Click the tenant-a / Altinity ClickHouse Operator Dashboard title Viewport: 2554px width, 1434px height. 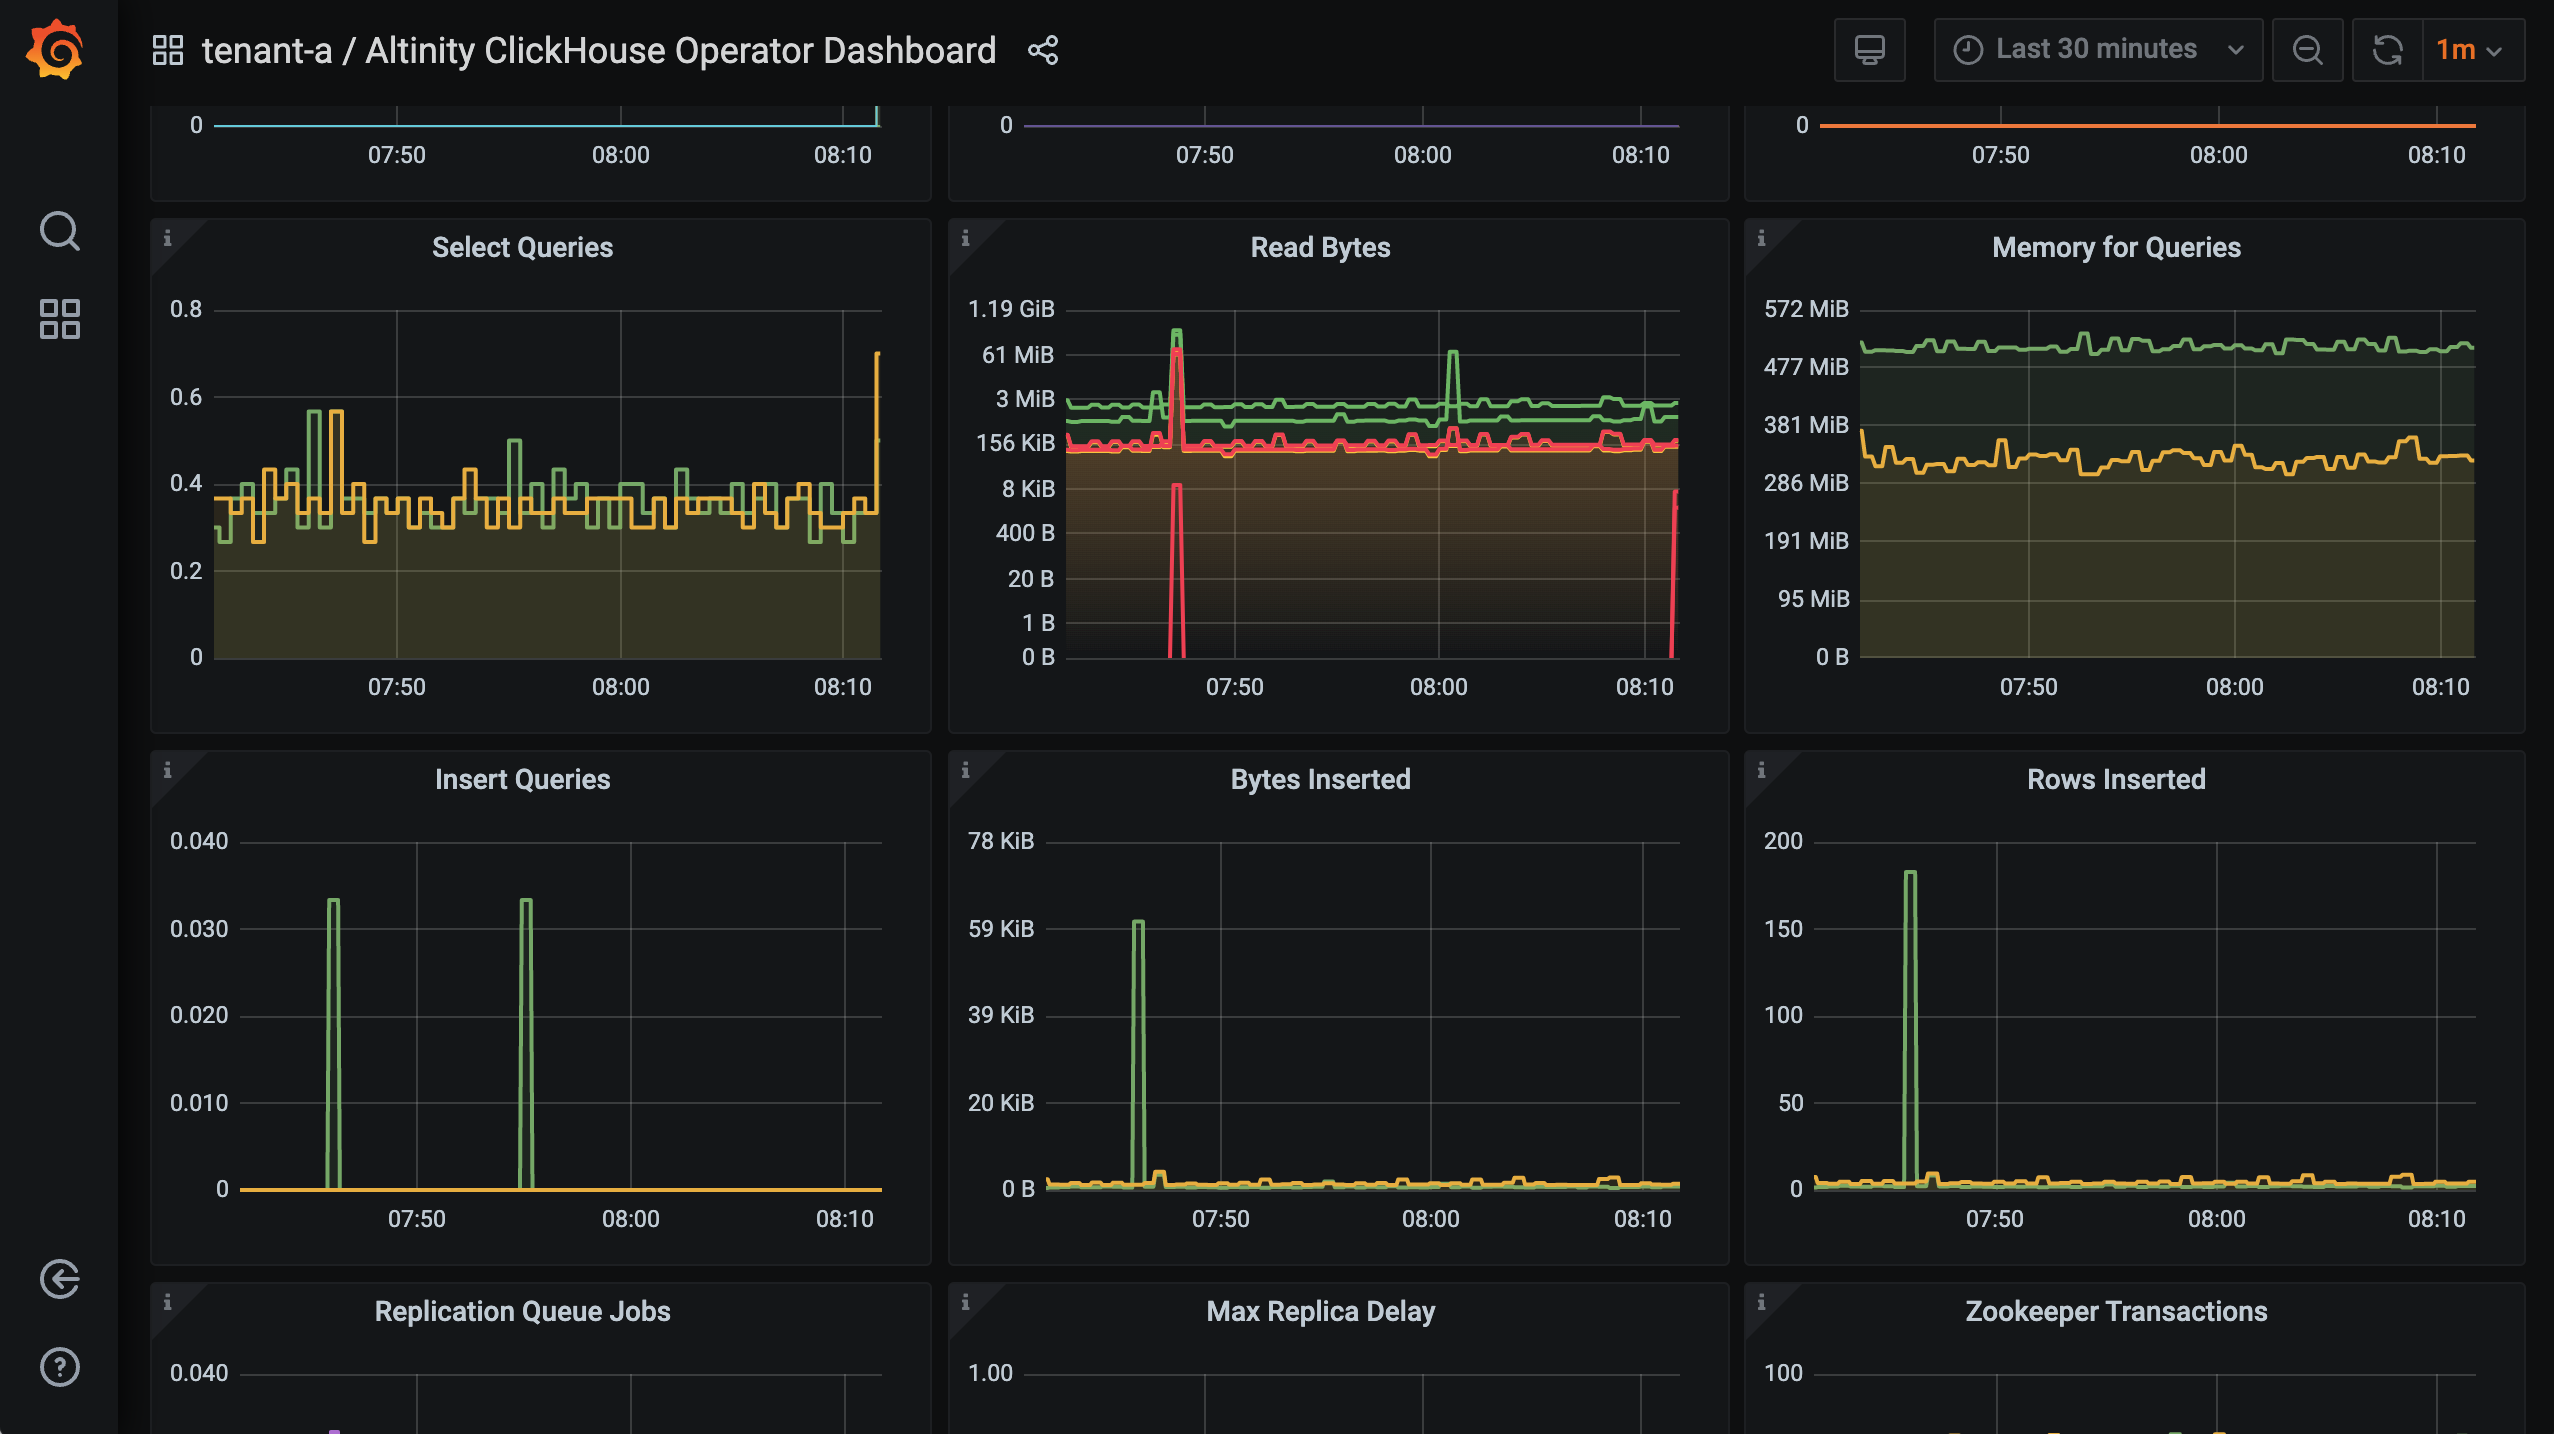(x=599, y=50)
